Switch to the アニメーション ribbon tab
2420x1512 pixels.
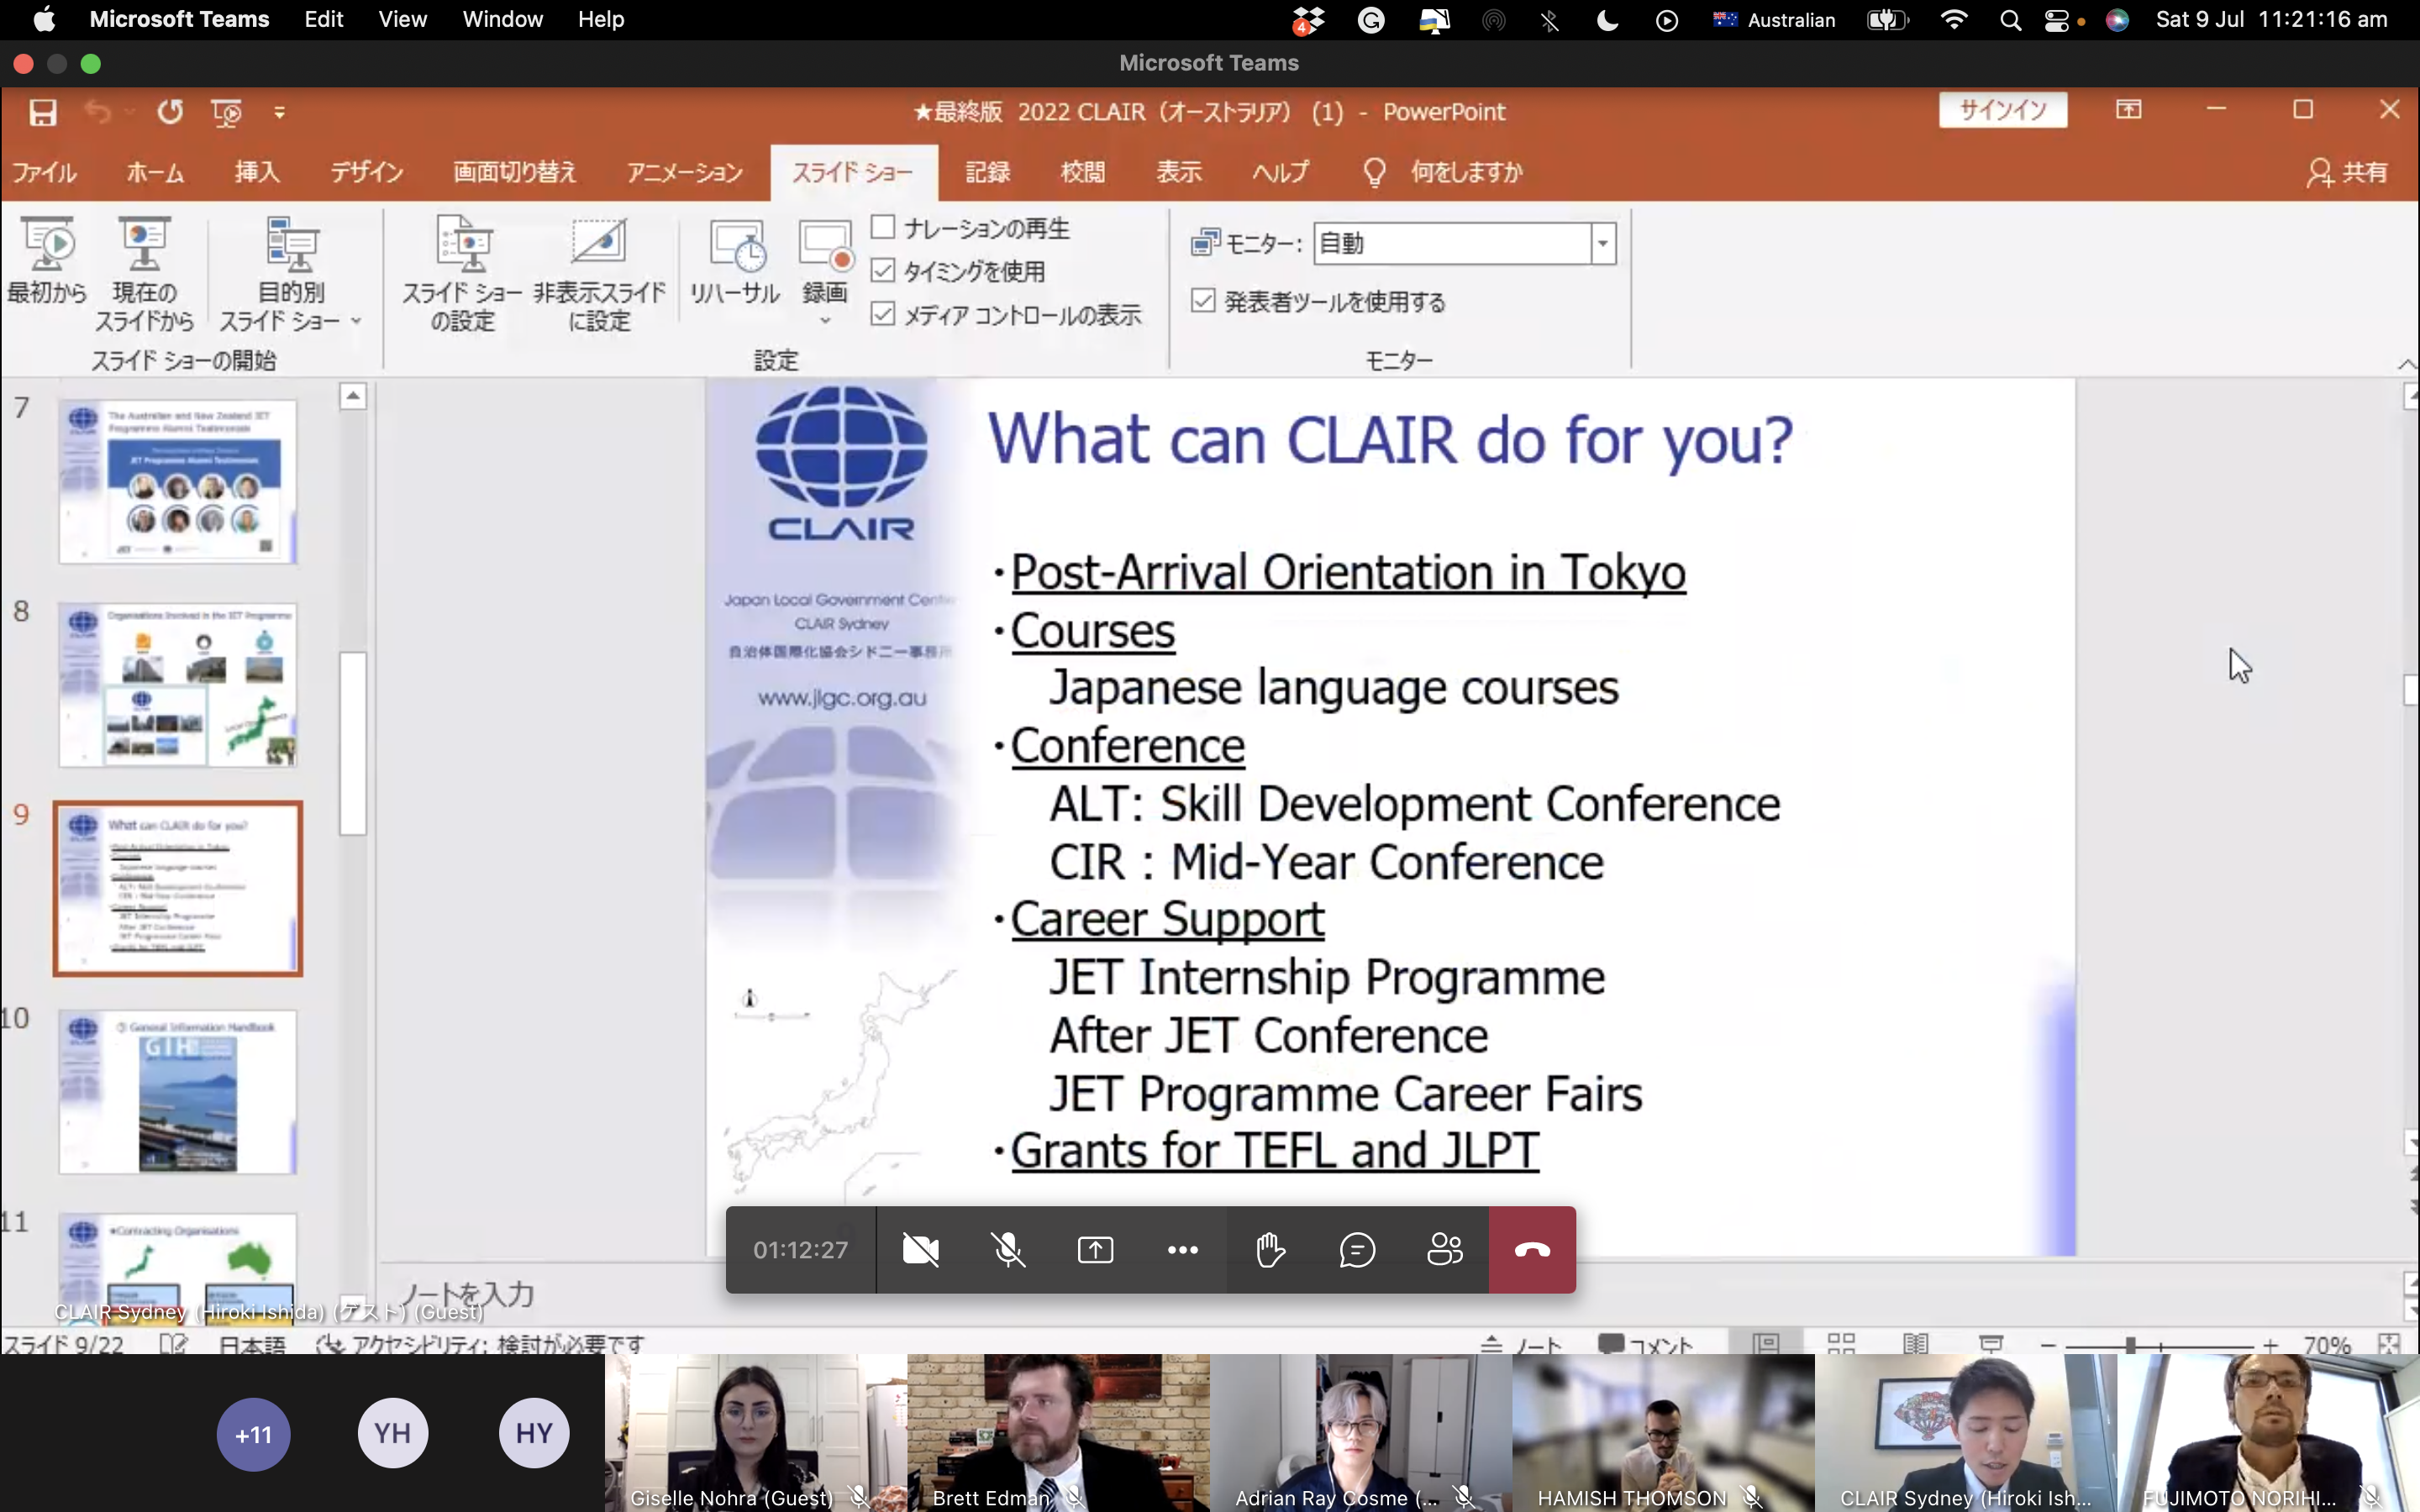(x=684, y=172)
